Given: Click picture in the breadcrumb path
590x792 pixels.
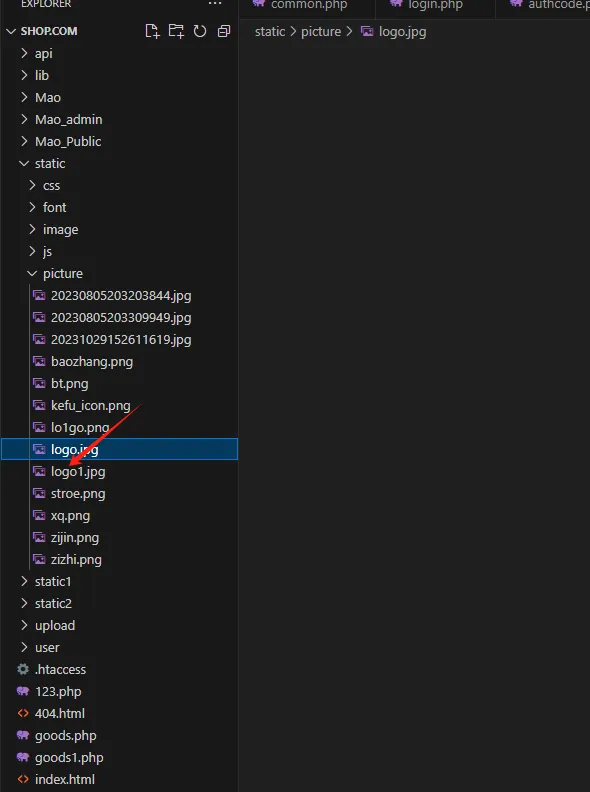Looking at the screenshot, I should tap(321, 31).
